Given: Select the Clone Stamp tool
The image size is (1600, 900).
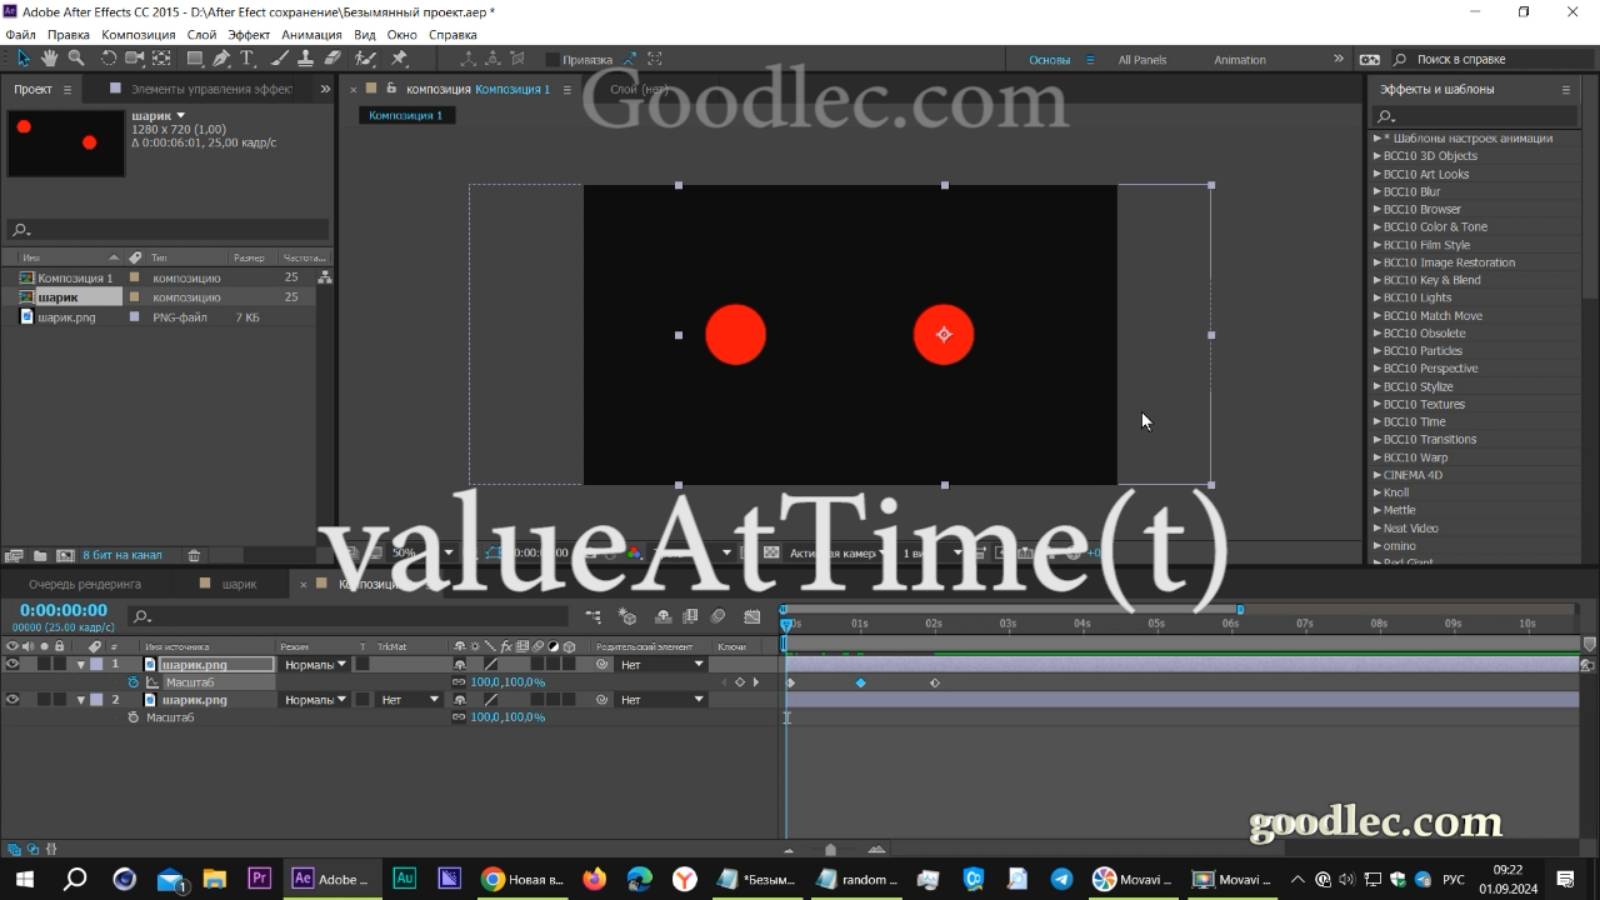Looking at the screenshot, I should click(x=306, y=59).
